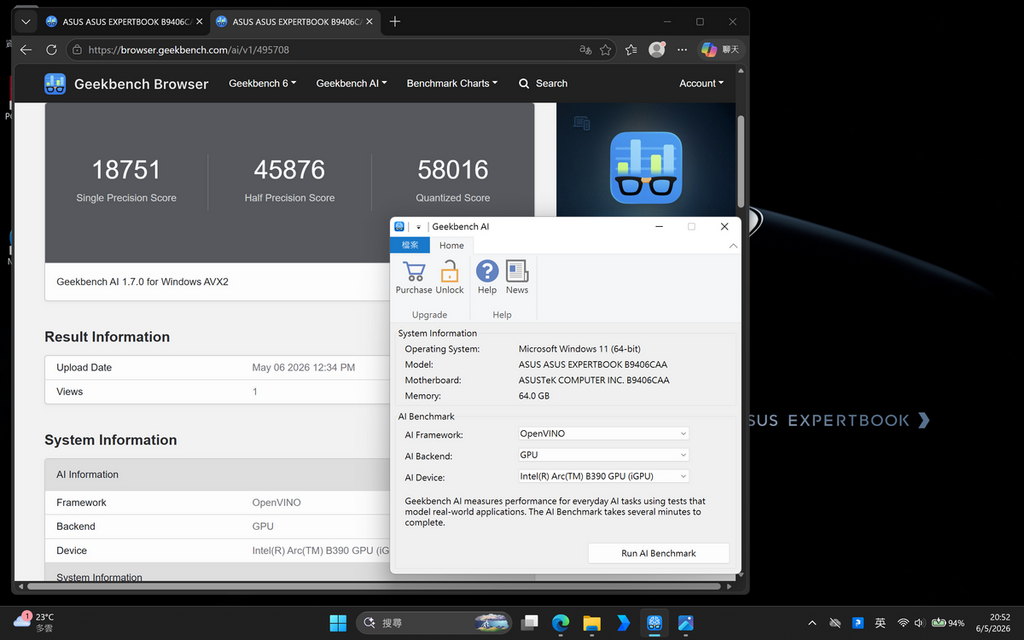Click the Model ASUS EXPERTBOOK B9406CAA value
This screenshot has height=640, width=1024.
pyautogui.click(x=592, y=364)
